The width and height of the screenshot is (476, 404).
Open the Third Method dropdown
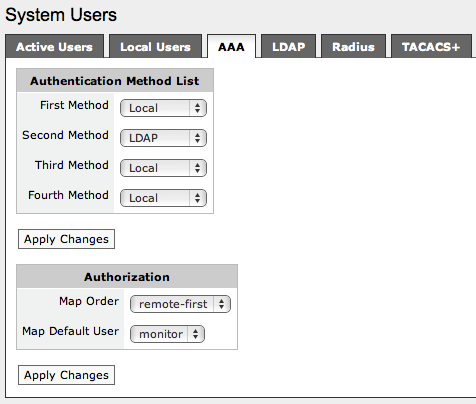(x=163, y=168)
